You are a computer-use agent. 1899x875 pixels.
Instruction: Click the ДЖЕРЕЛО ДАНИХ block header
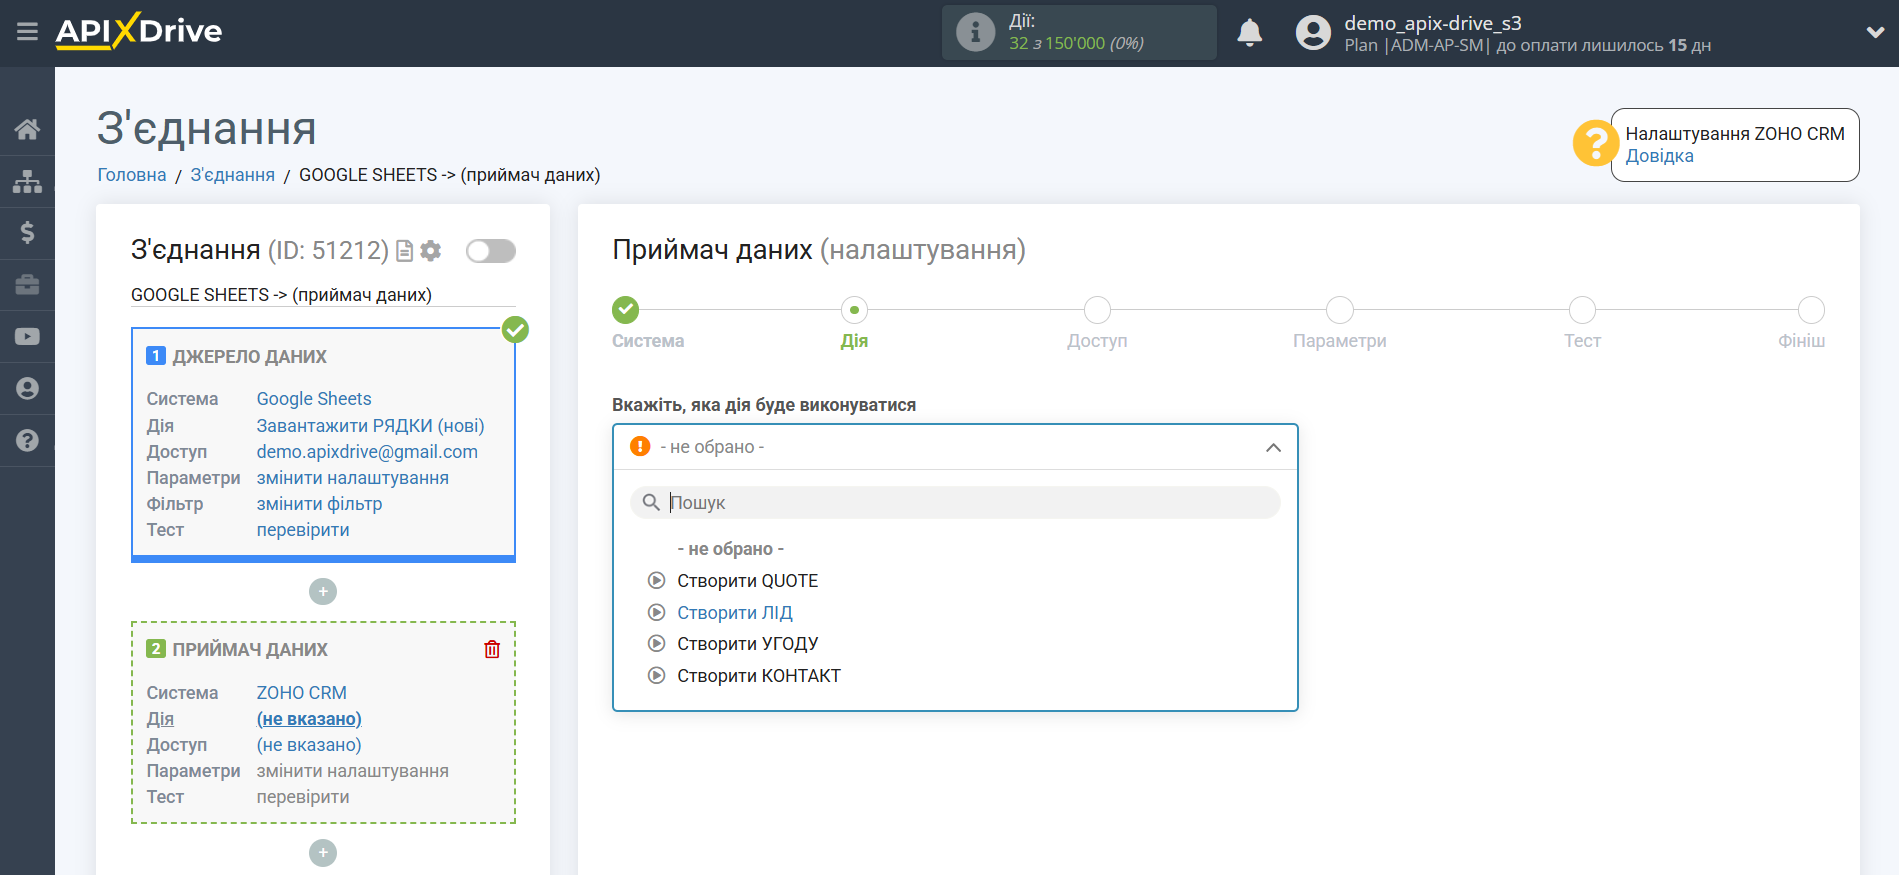pos(249,357)
